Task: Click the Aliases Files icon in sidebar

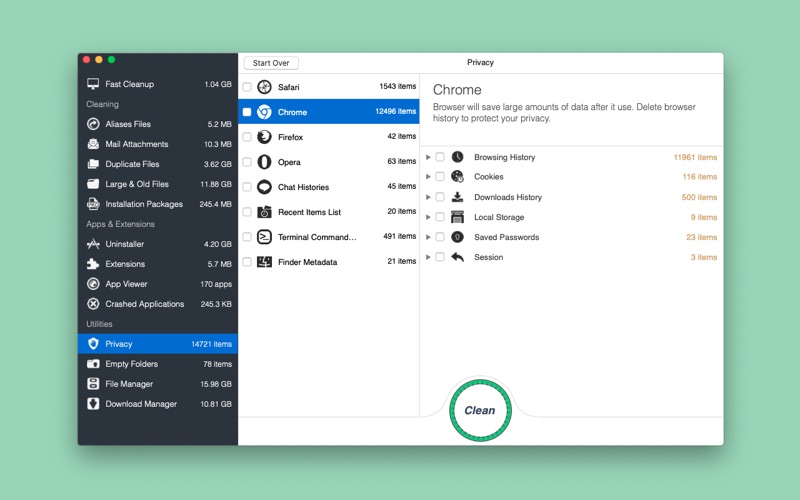Action: [93, 124]
